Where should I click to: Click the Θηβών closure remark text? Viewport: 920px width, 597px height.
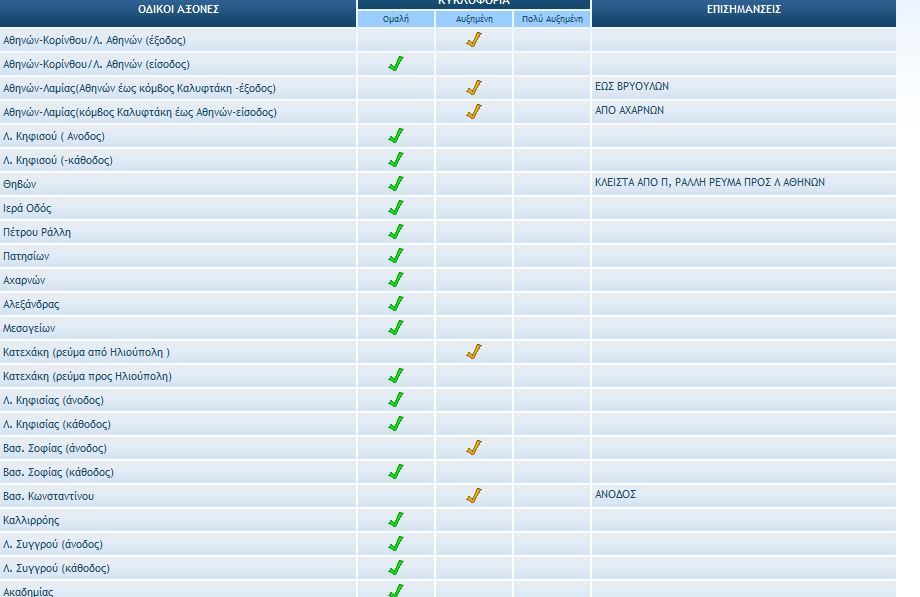[x=709, y=183]
